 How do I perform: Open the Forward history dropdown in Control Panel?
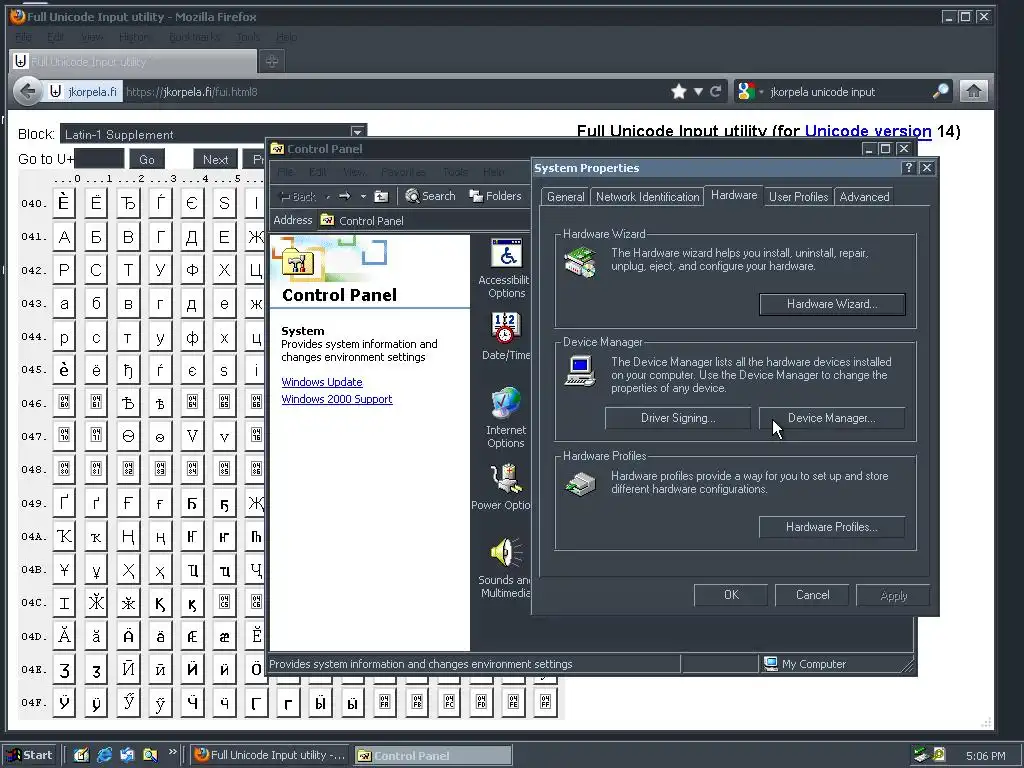(363, 196)
